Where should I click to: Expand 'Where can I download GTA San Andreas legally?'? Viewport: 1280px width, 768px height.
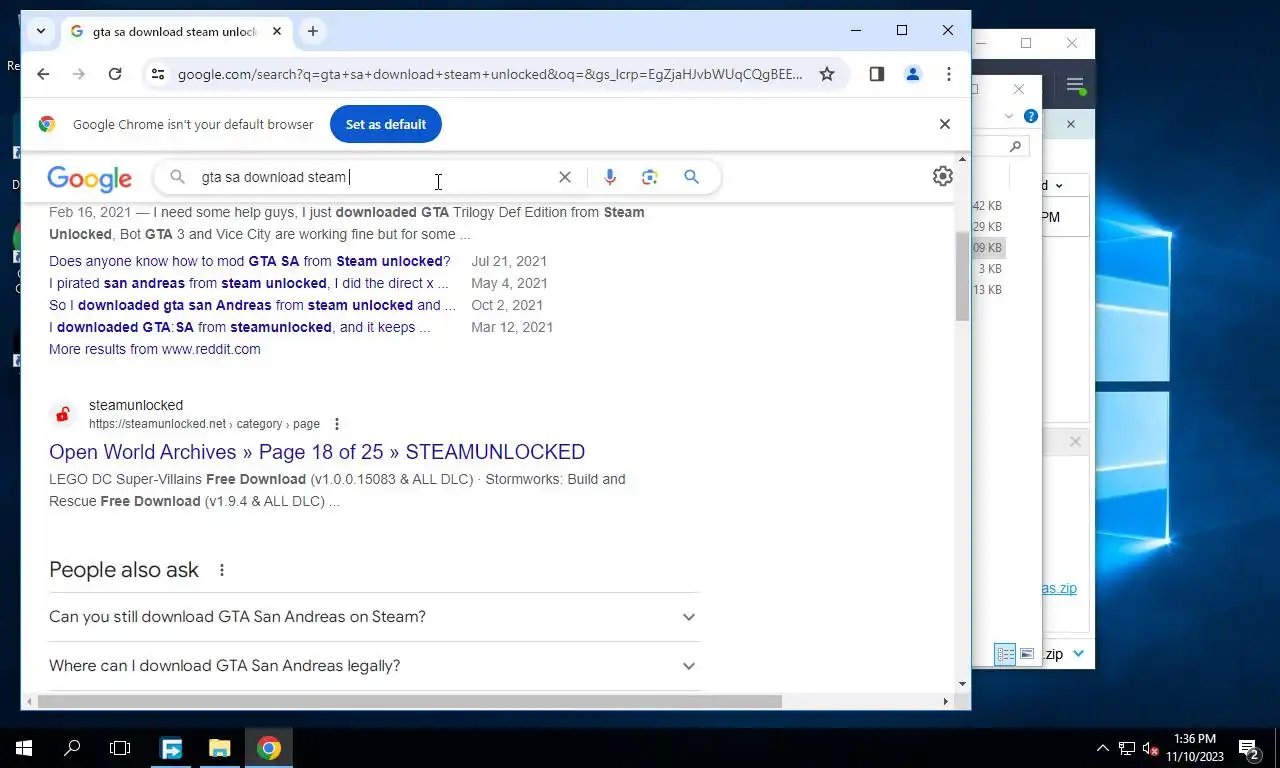point(374,666)
